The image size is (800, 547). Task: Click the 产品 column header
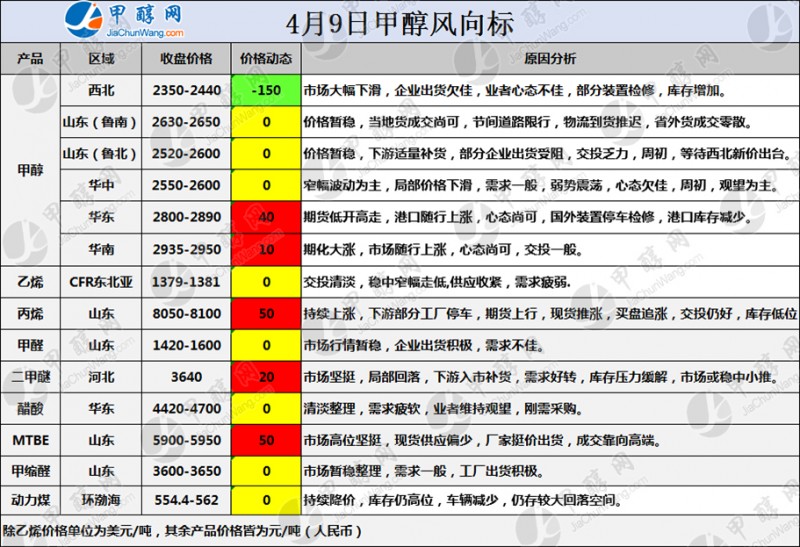pos(31,59)
